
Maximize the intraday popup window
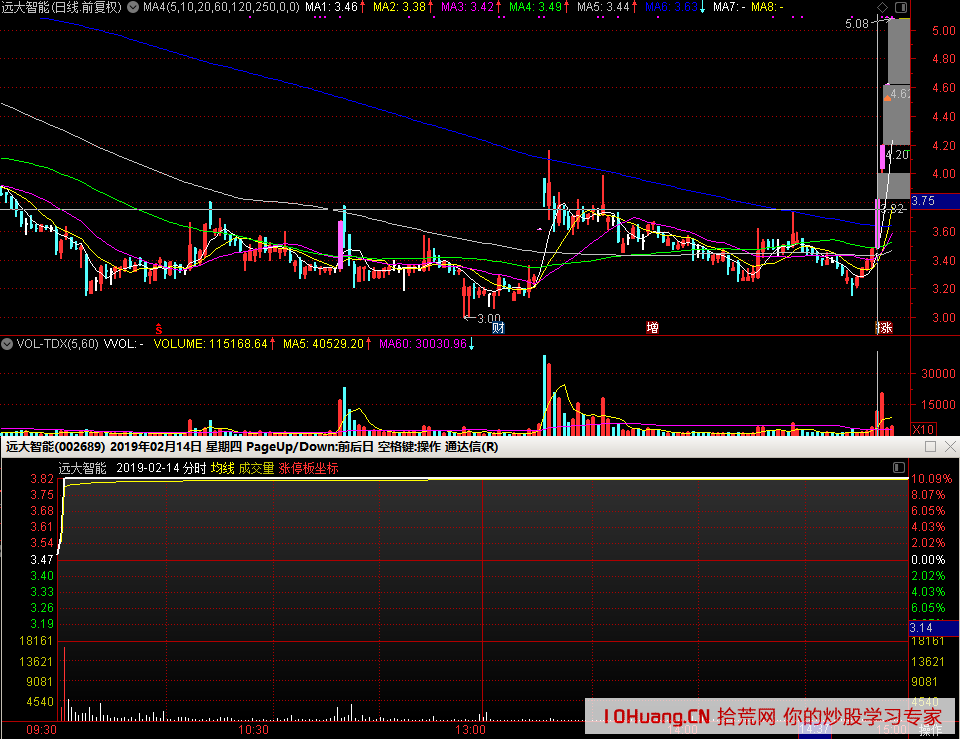click(x=930, y=447)
